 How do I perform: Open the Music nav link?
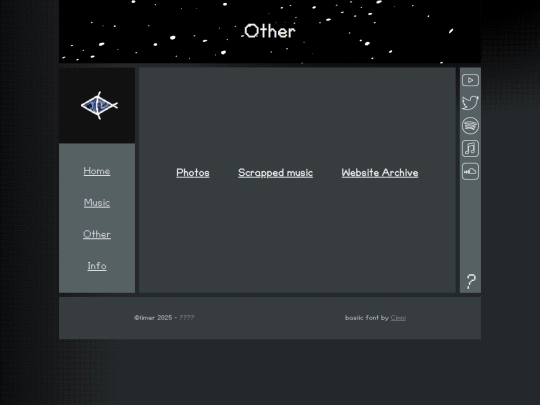(97, 202)
